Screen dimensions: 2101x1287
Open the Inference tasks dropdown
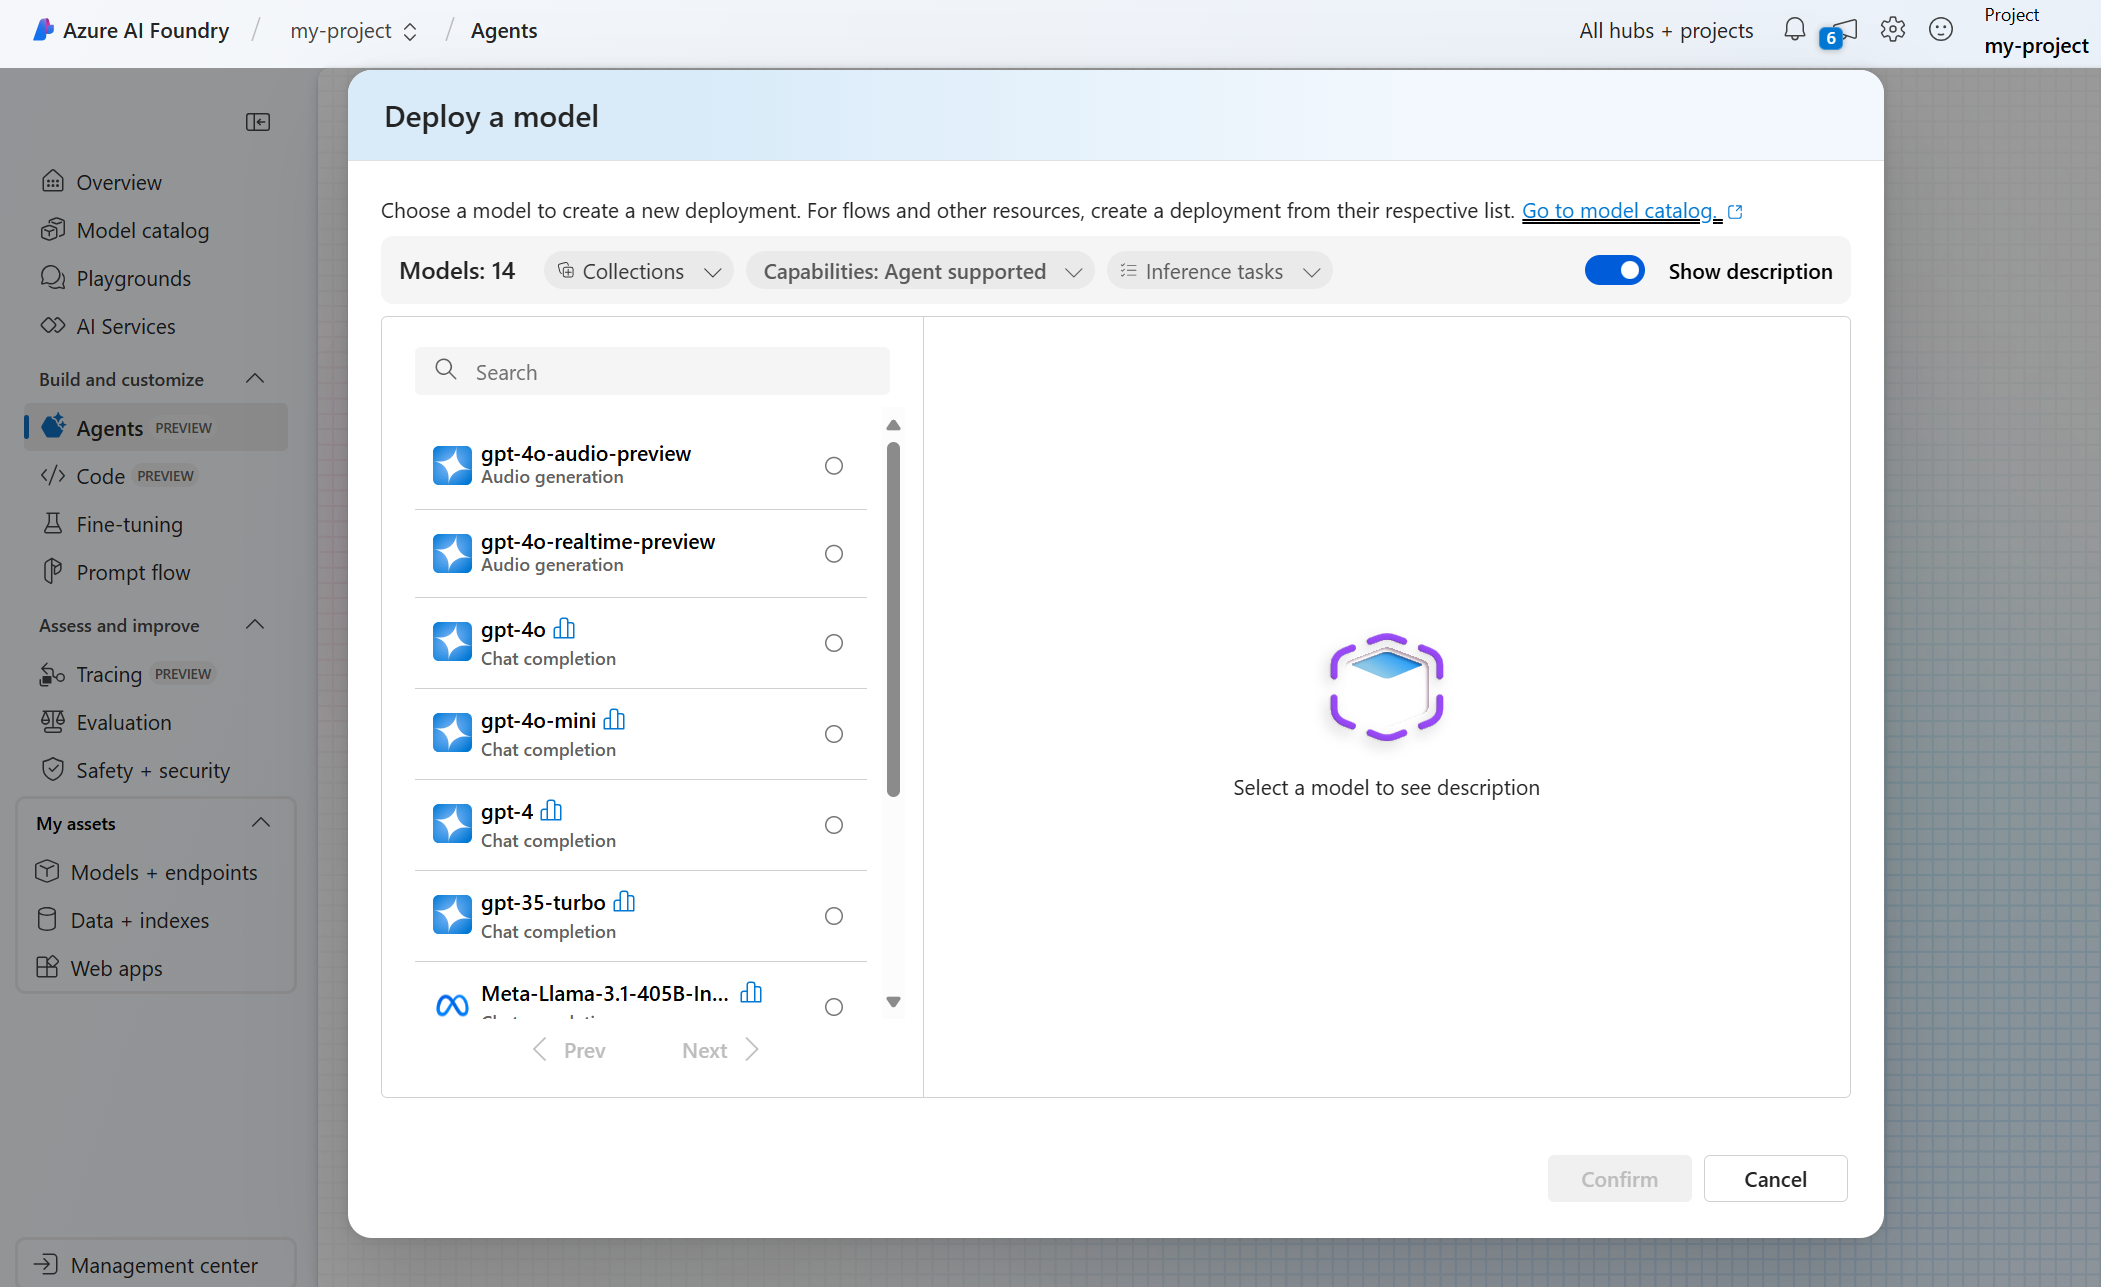1219,271
